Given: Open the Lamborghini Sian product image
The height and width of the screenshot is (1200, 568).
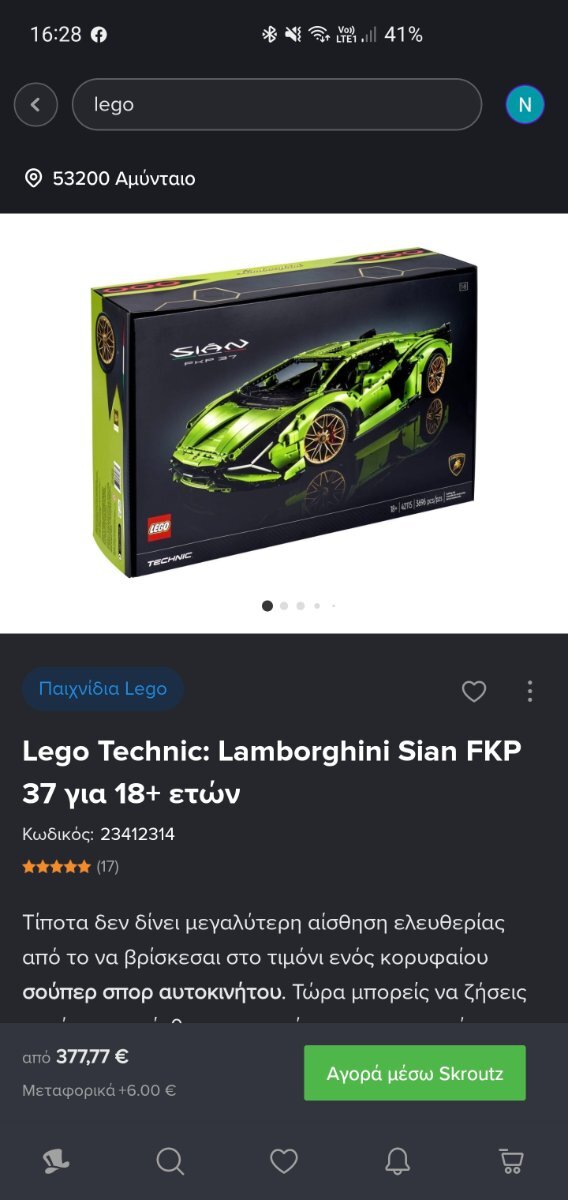Looking at the screenshot, I should click(x=284, y=414).
